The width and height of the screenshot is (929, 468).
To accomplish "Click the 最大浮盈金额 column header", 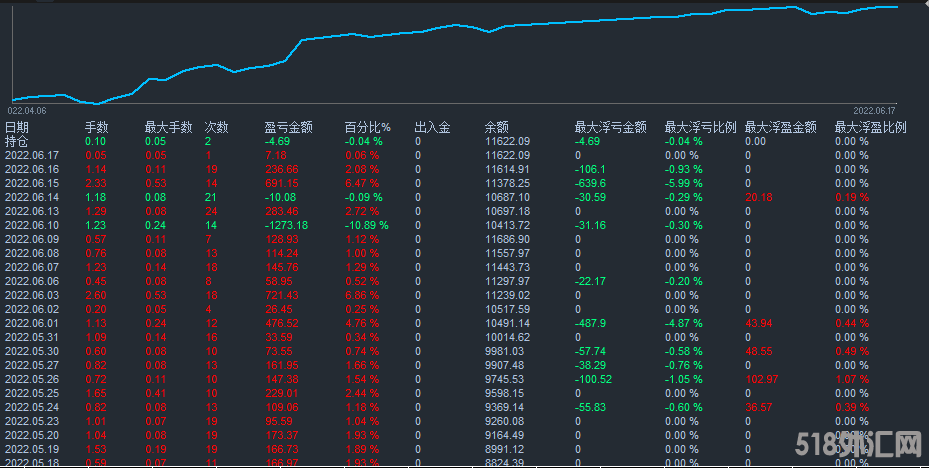I will pos(780,127).
